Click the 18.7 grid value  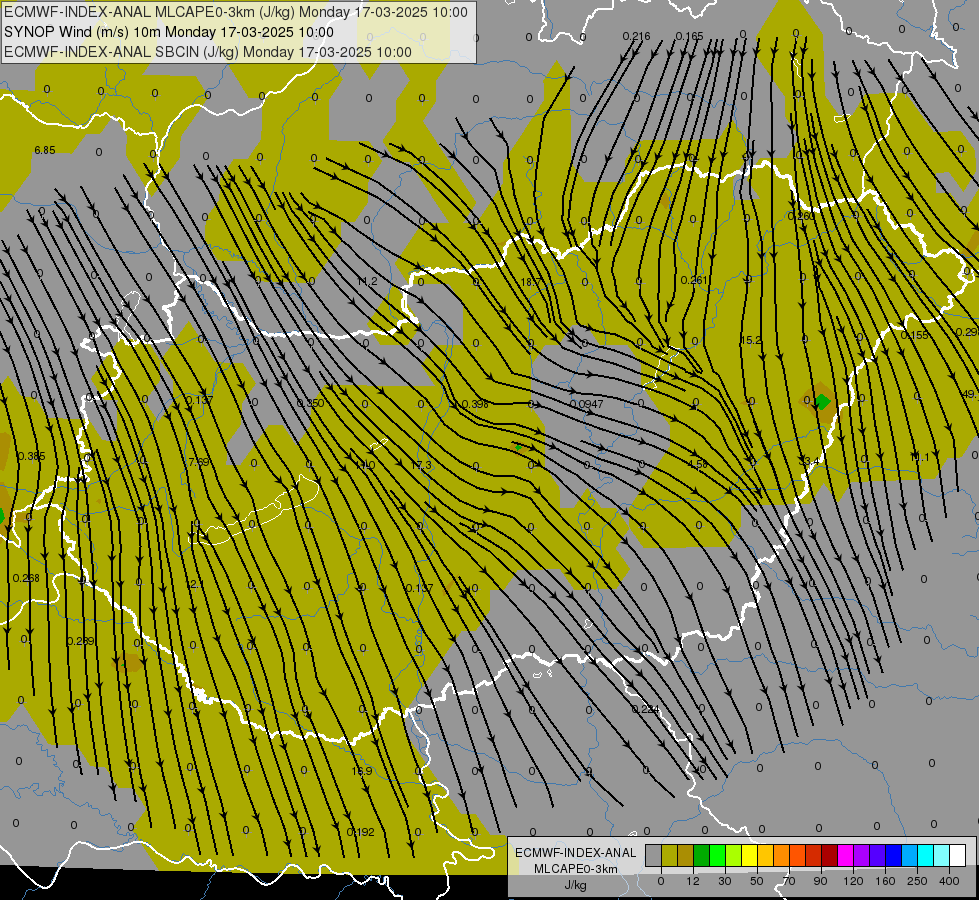[530, 282]
